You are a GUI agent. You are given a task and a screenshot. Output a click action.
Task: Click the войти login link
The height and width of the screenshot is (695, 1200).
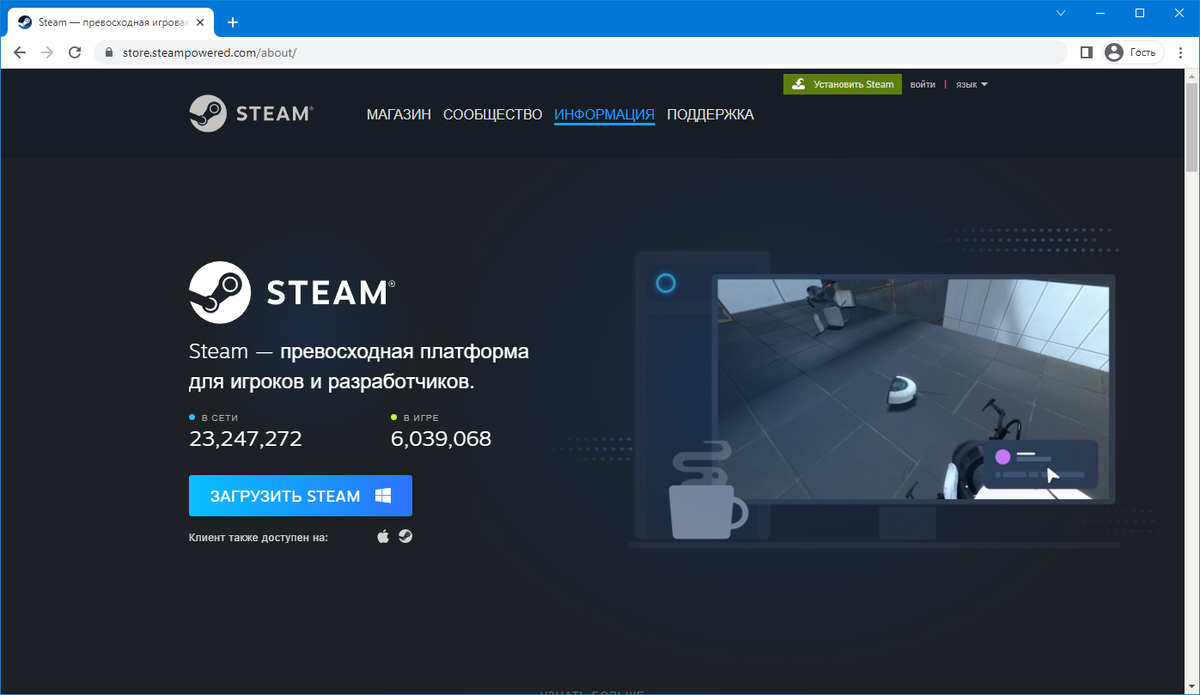[x=923, y=84]
